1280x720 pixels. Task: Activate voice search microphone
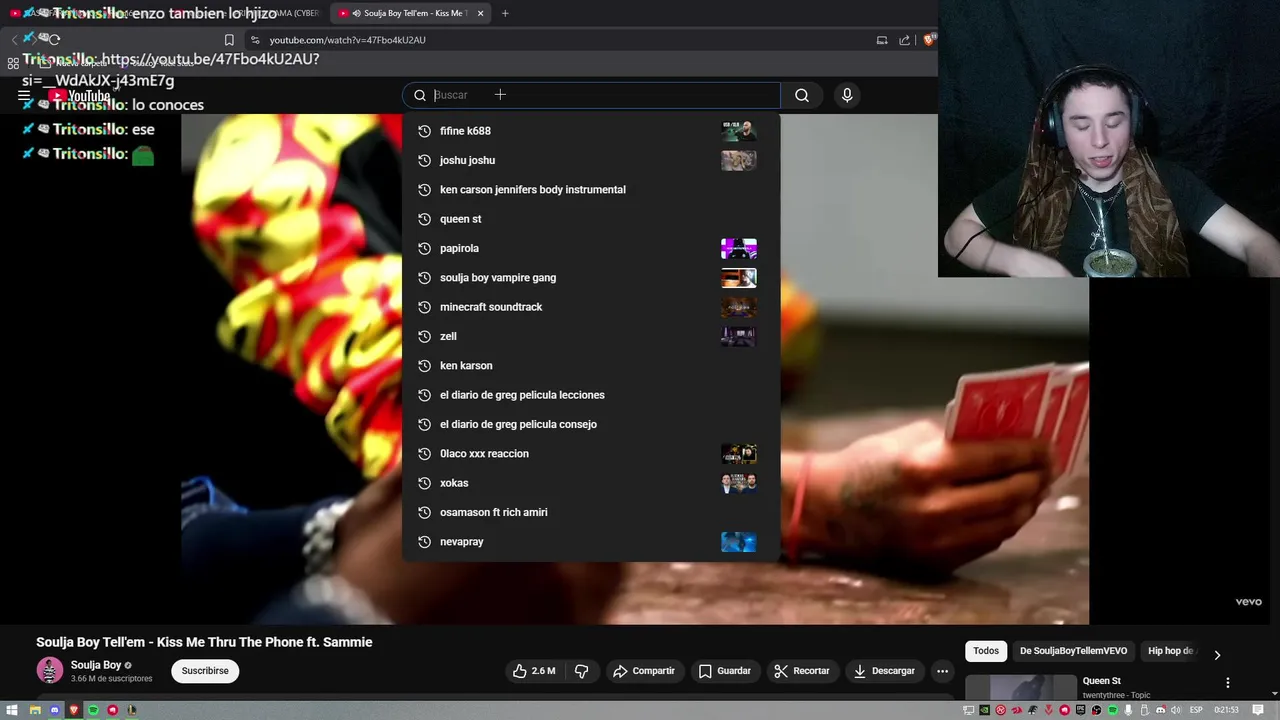point(847,95)
